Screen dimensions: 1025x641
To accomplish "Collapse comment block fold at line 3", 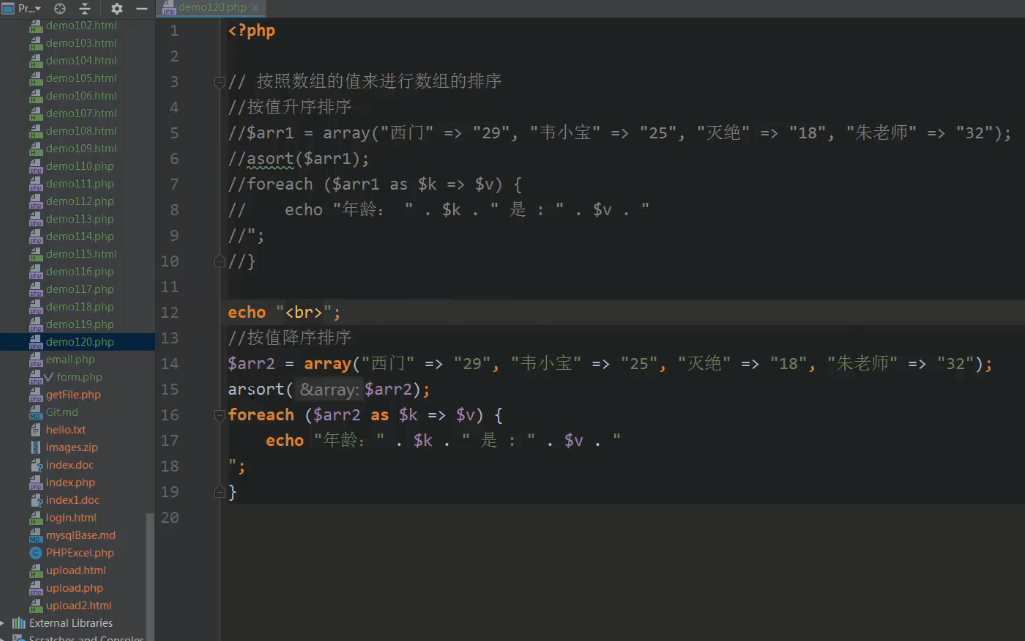I will tap(220, 82).
